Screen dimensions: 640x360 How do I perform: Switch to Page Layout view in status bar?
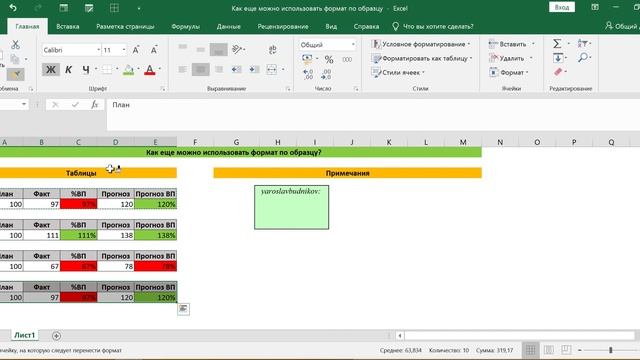[549, 350]
